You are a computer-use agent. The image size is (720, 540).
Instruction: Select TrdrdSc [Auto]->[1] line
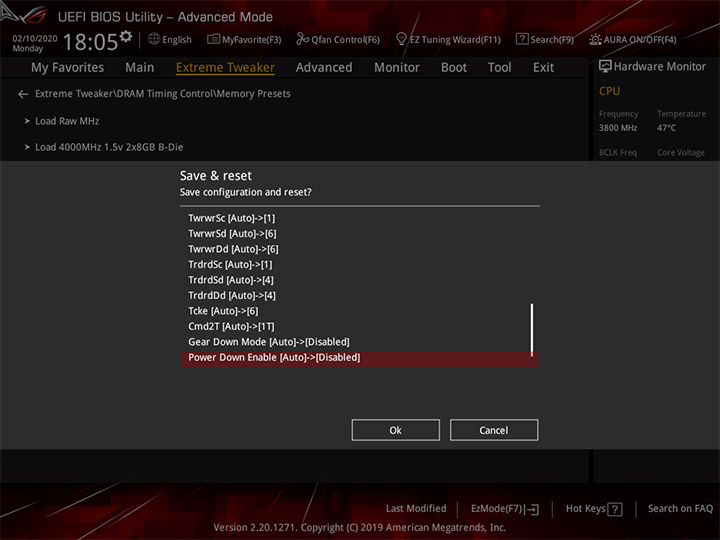[x=230, y=264]
